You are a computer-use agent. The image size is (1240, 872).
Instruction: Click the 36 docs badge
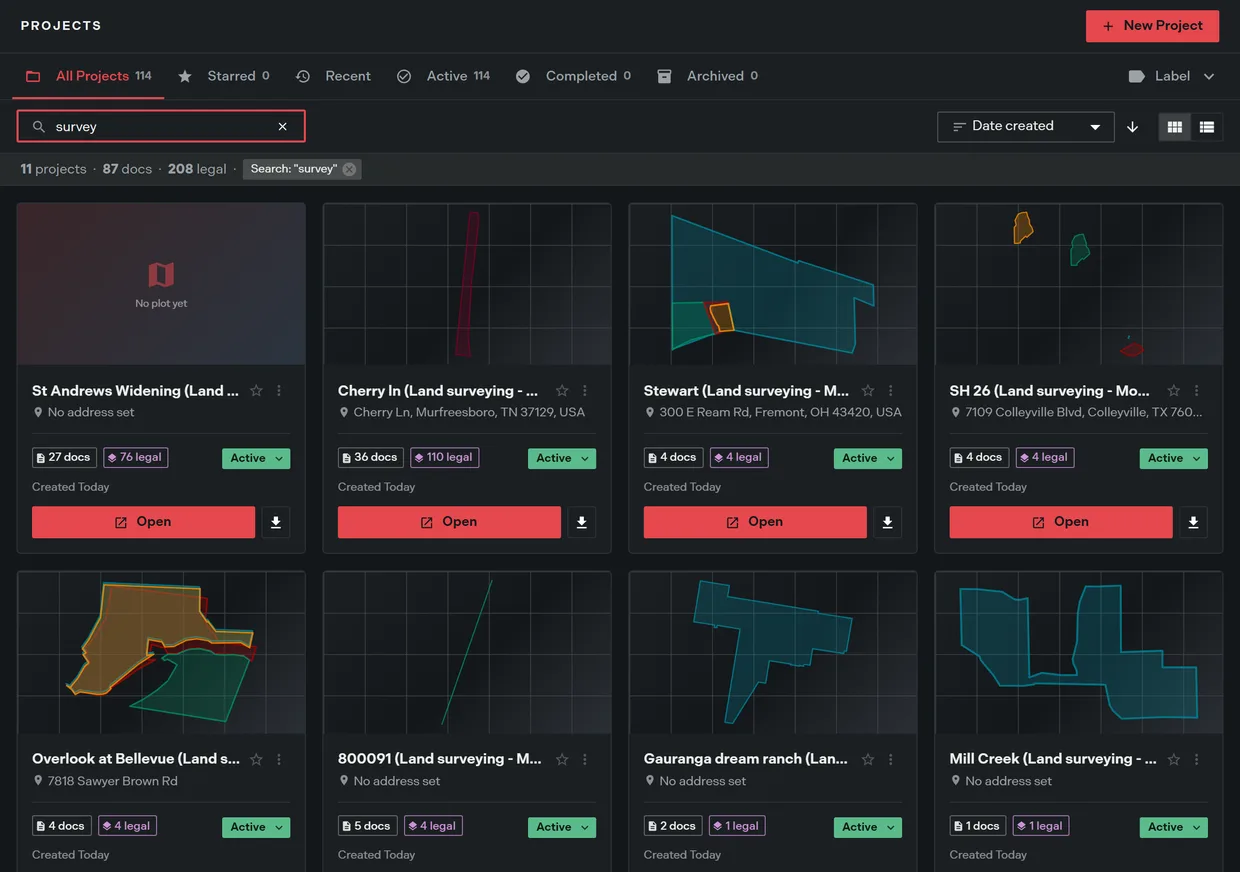coord(369,457)
